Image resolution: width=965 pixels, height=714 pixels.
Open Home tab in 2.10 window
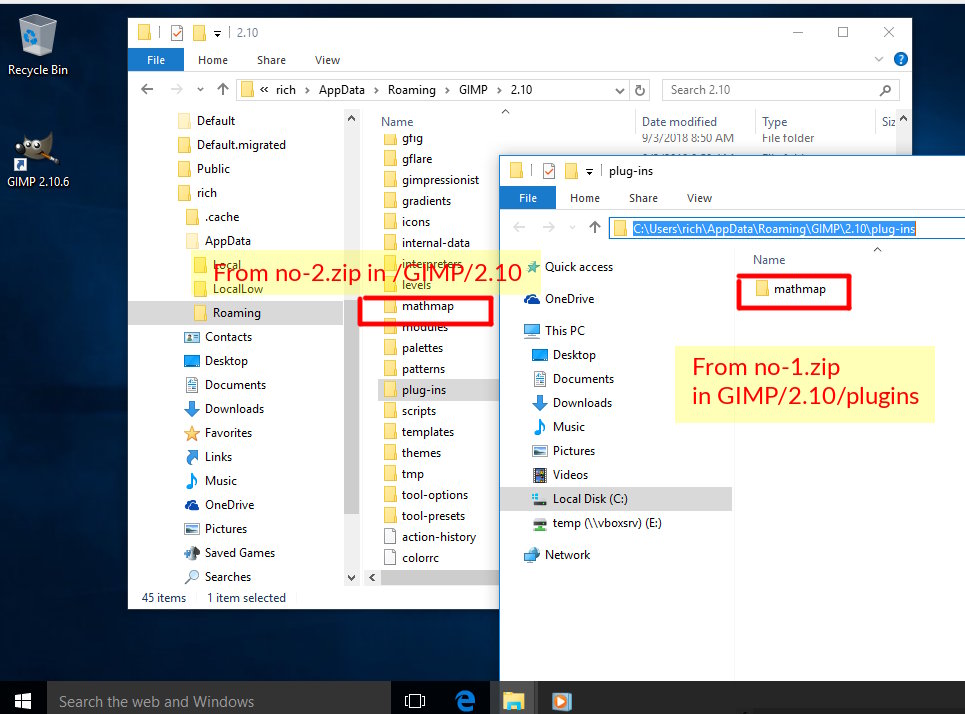click(x=213, y=60)
